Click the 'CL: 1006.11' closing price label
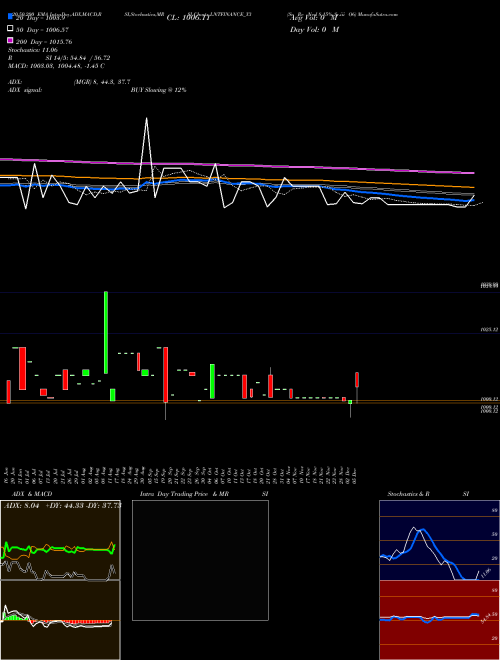Viewport: 500px width, 660px height. click(188, 18)
